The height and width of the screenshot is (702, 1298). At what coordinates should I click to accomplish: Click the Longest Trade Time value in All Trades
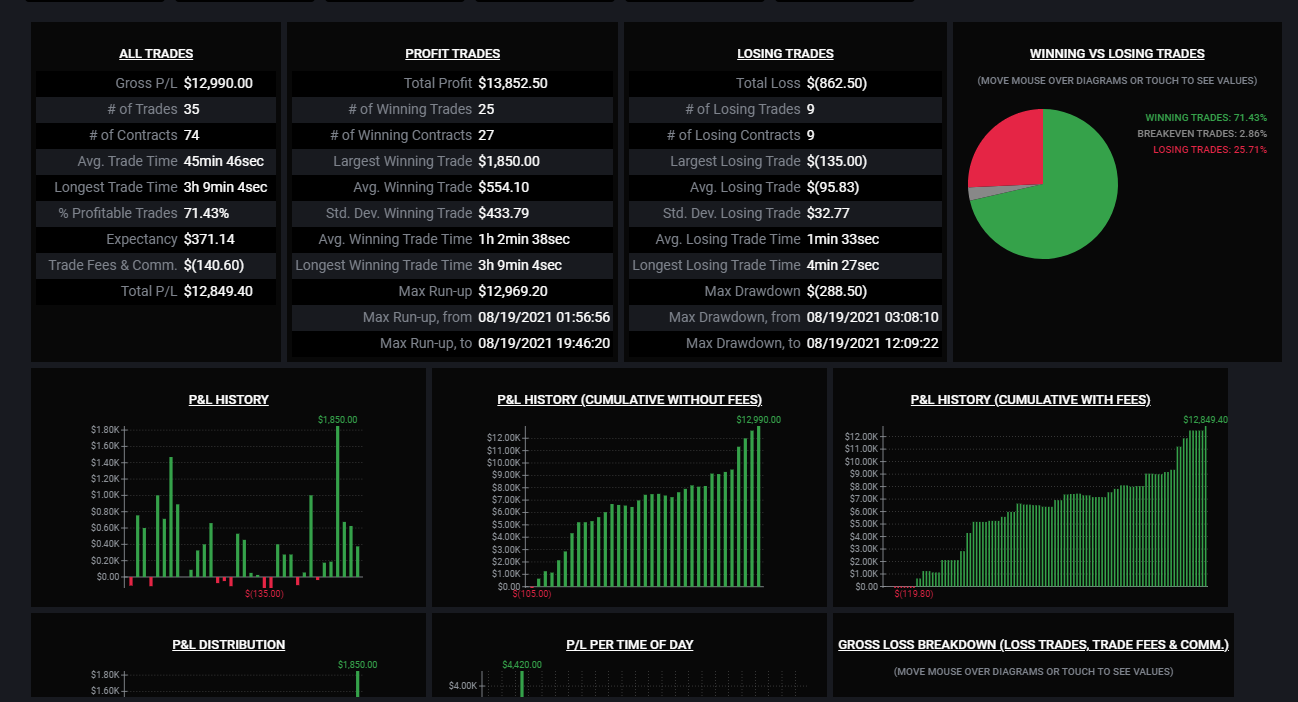[x=226, y=187]
